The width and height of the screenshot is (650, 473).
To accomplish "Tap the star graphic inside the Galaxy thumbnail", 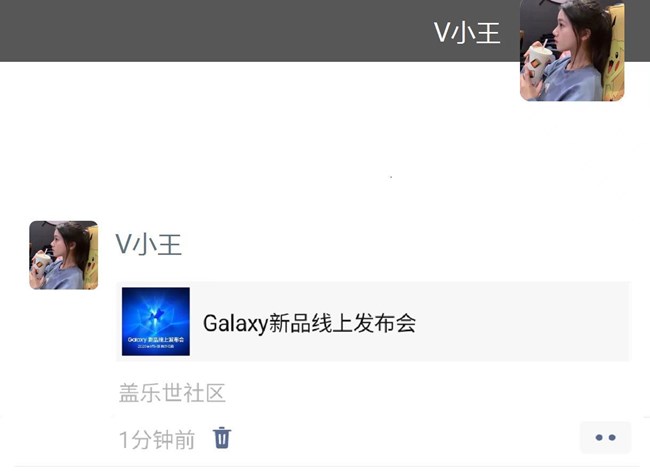I will 156,314.
